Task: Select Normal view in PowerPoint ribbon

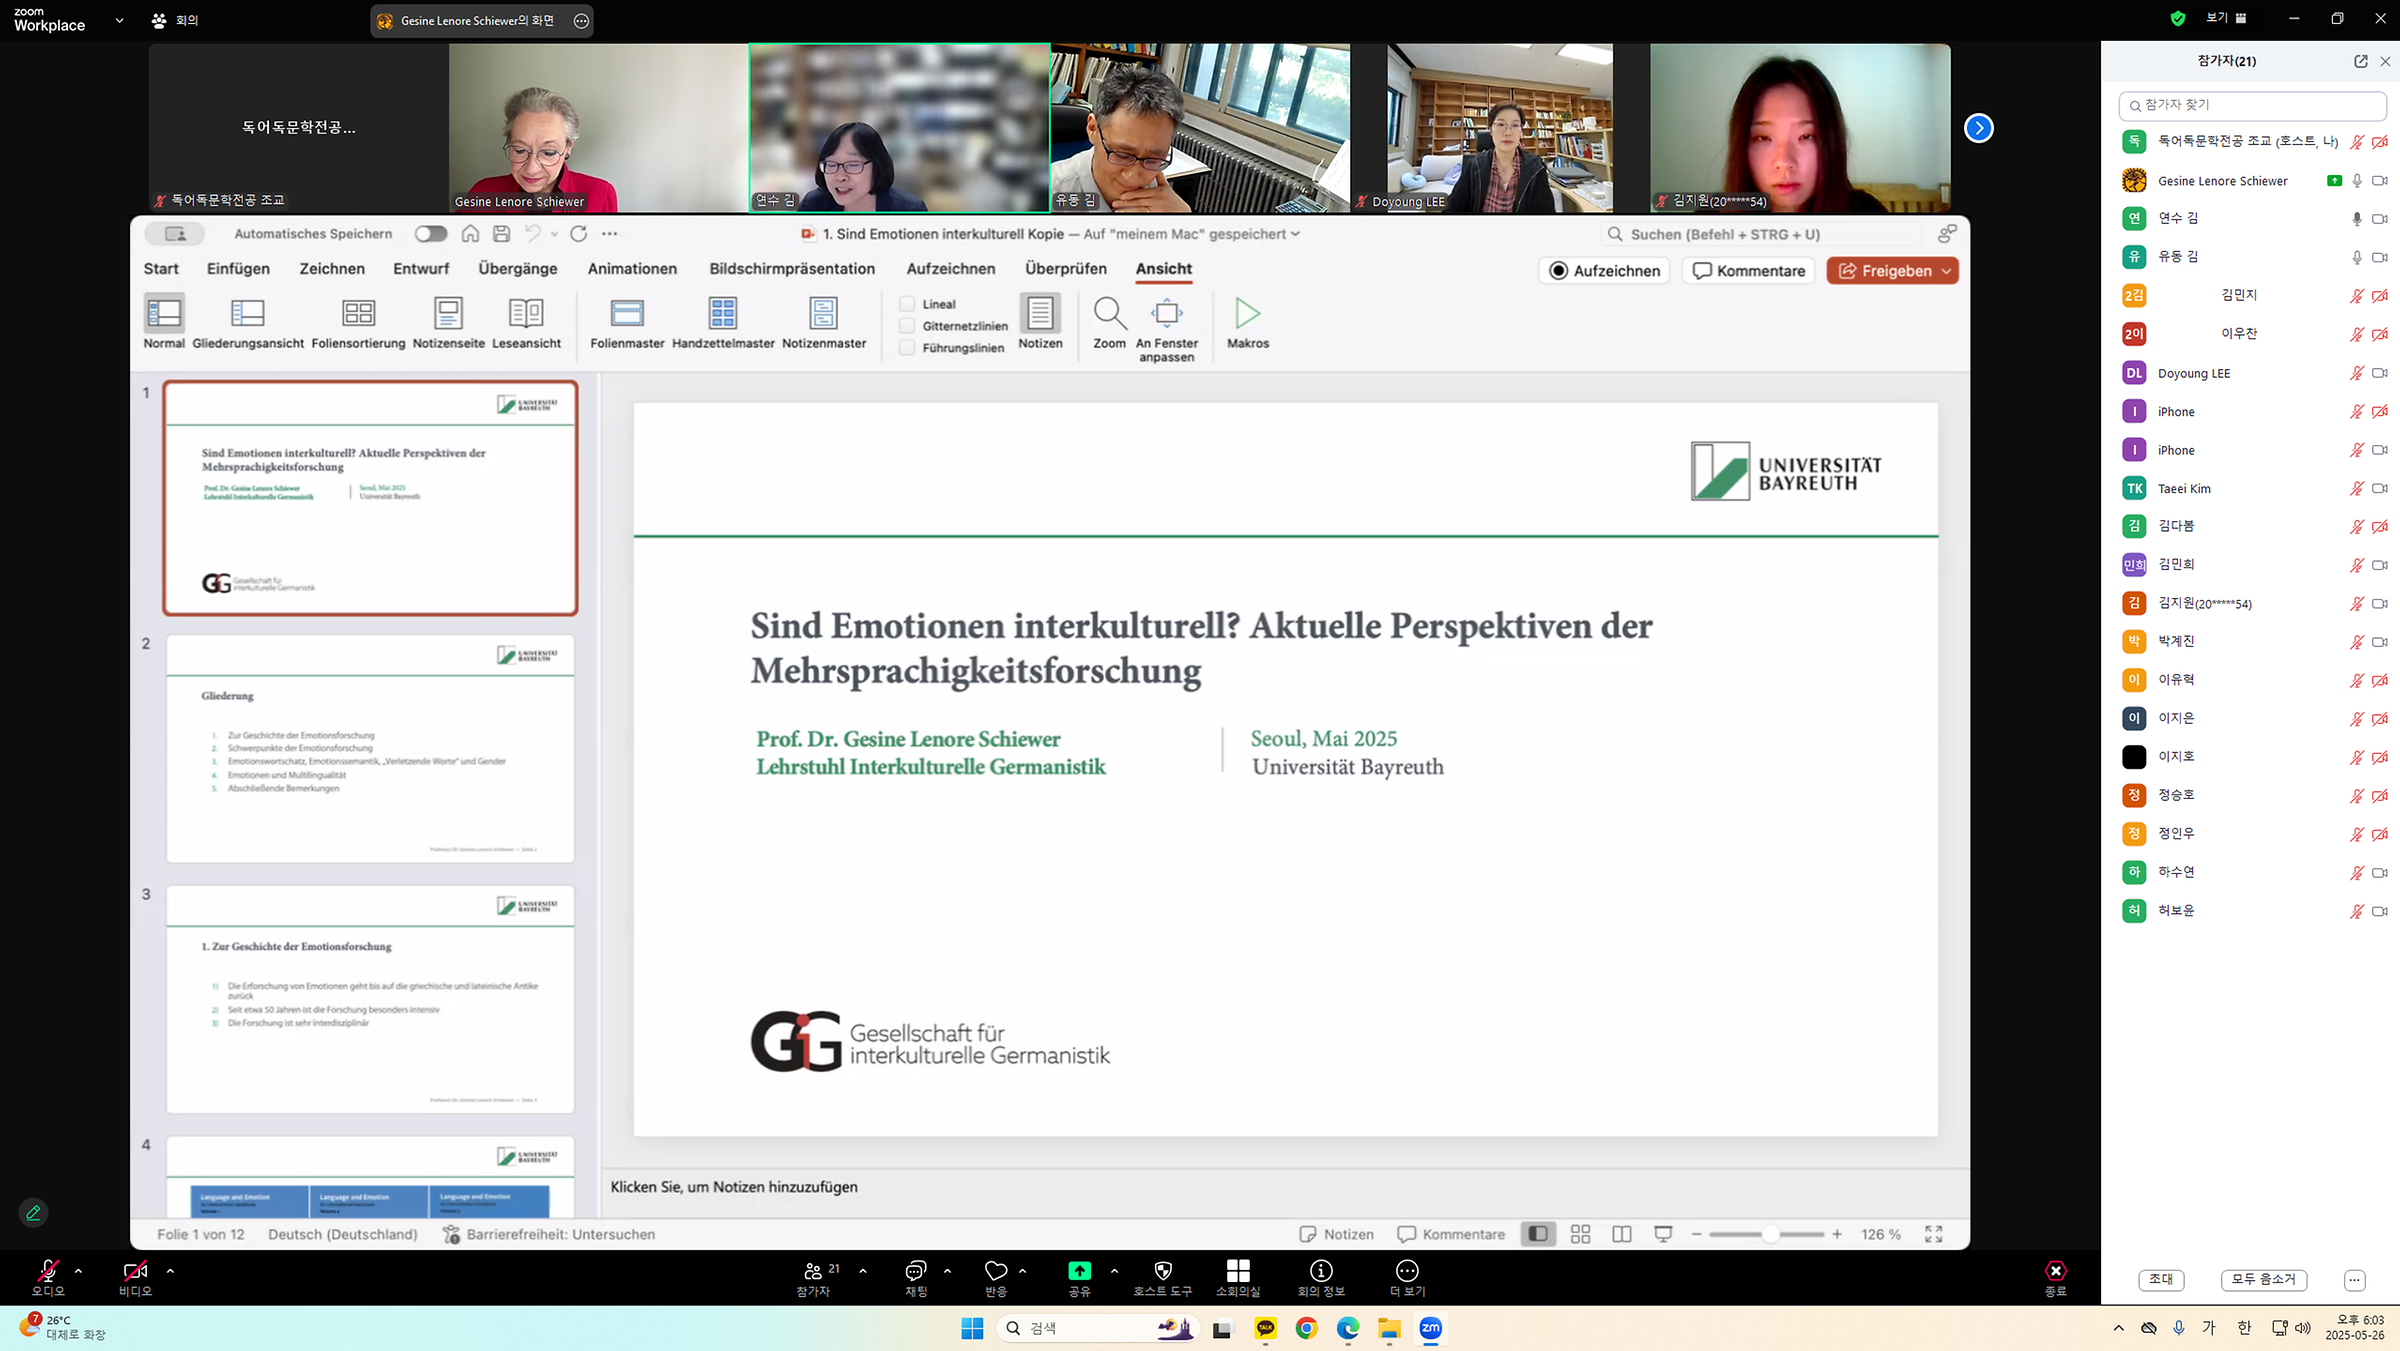Action: point(164,321)
